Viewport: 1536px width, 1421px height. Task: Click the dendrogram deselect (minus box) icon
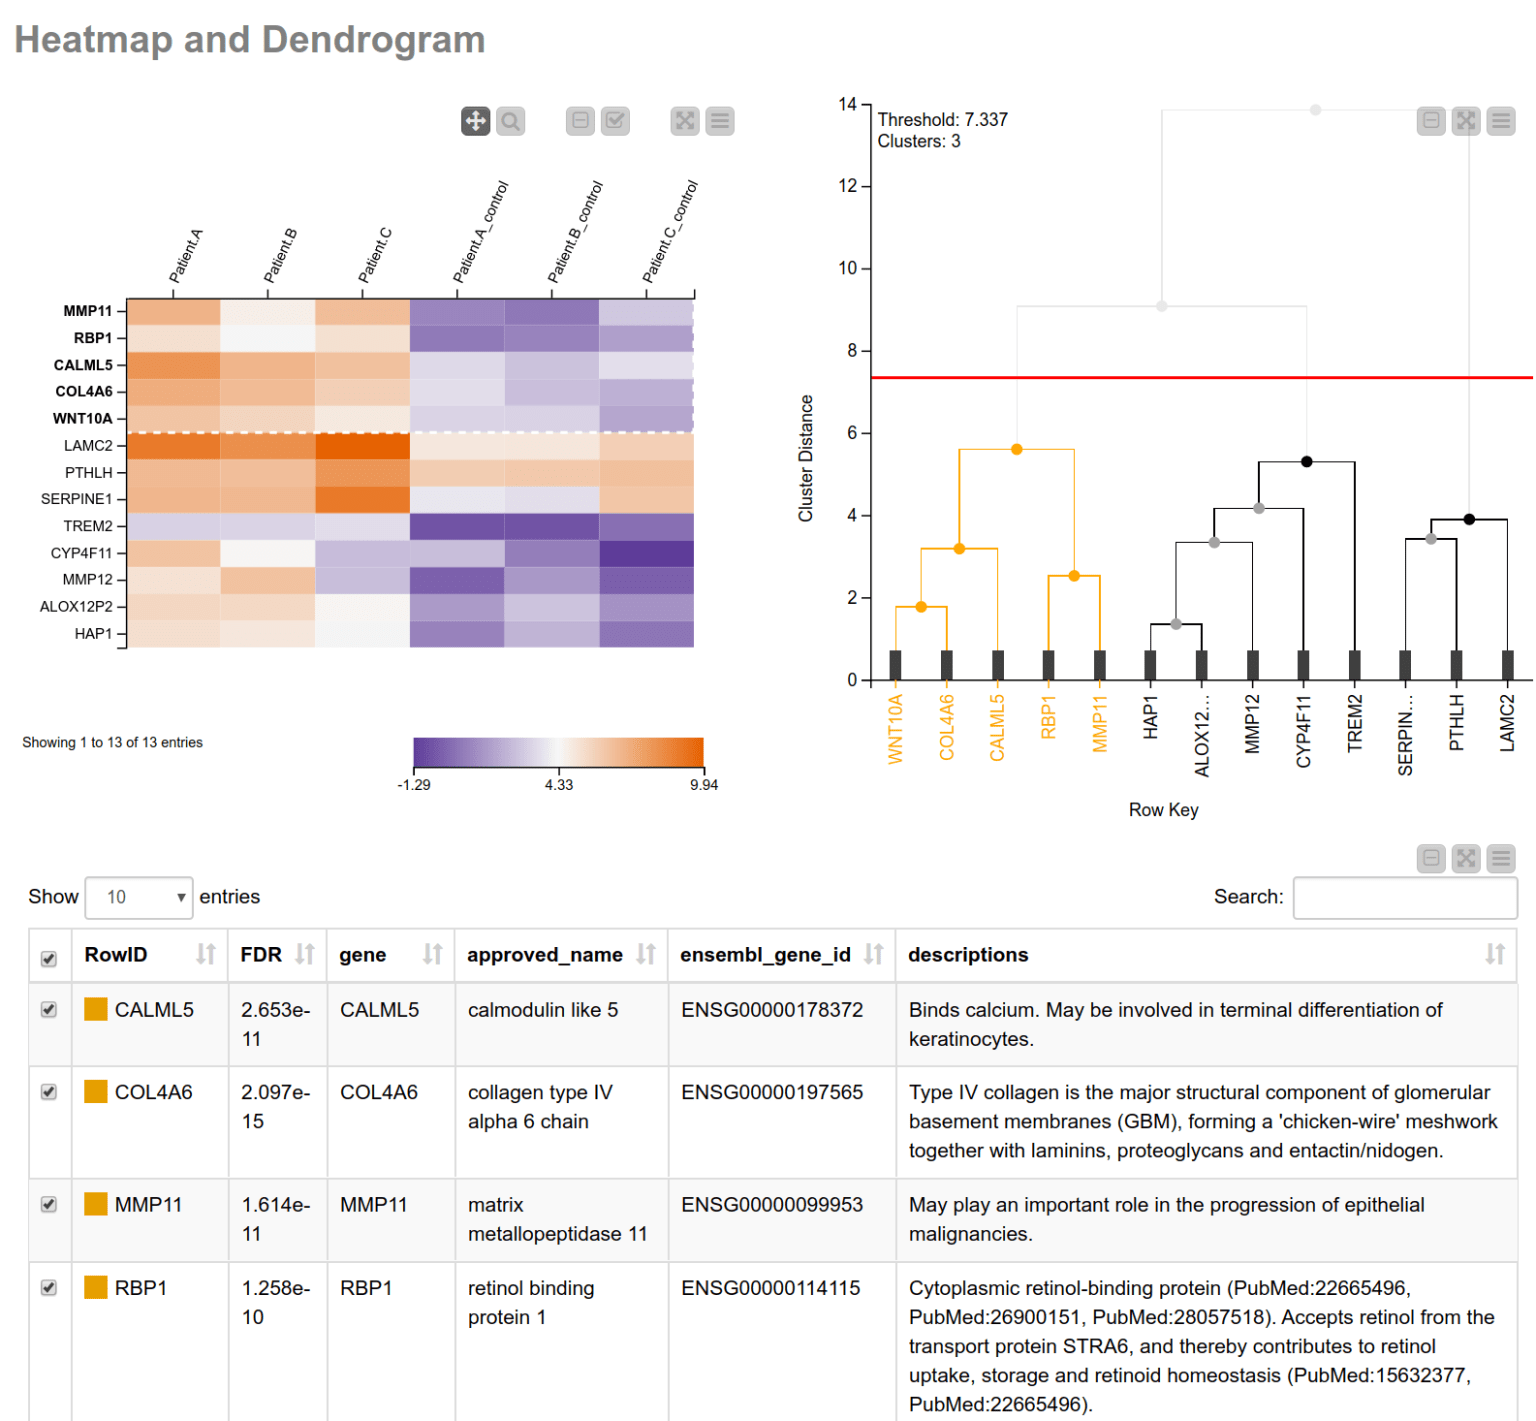point(1431,121)
